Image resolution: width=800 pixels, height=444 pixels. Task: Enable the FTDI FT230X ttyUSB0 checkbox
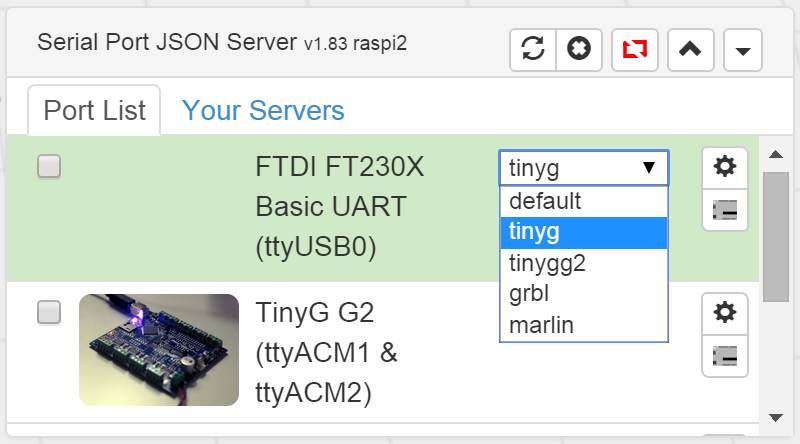tap(49, 167)
